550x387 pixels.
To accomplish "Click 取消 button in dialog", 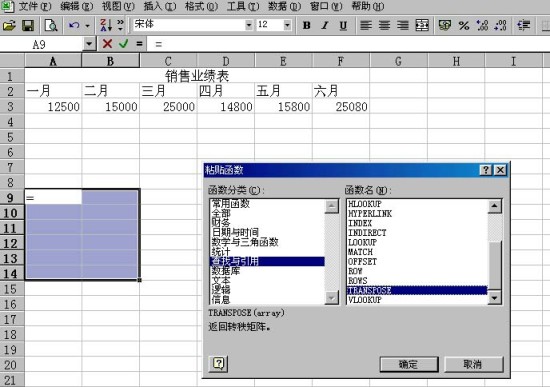I will [474, 364].
